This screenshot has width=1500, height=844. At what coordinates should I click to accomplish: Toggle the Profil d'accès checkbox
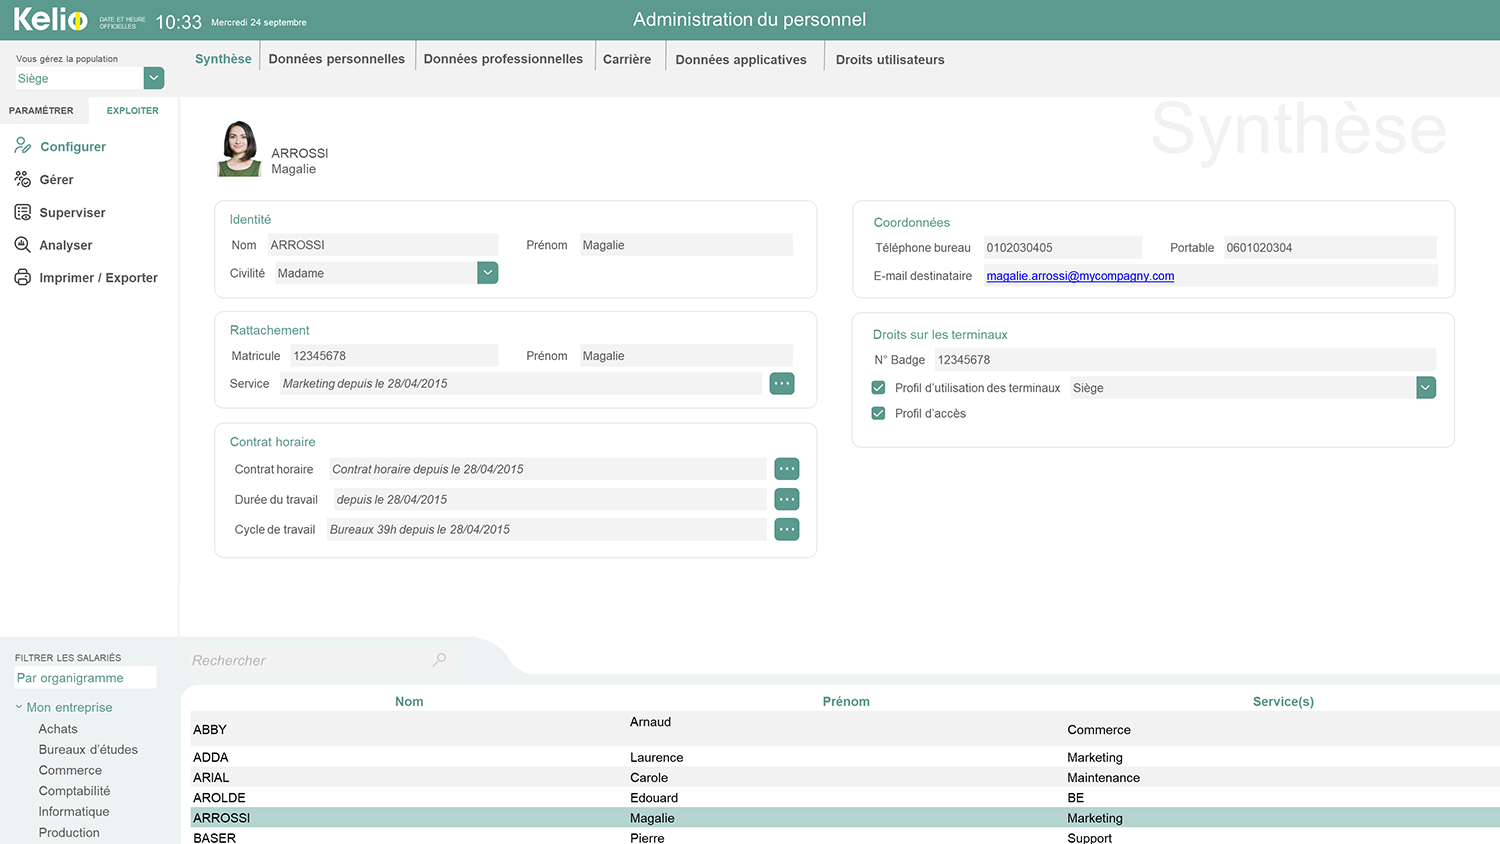point(877,412)
